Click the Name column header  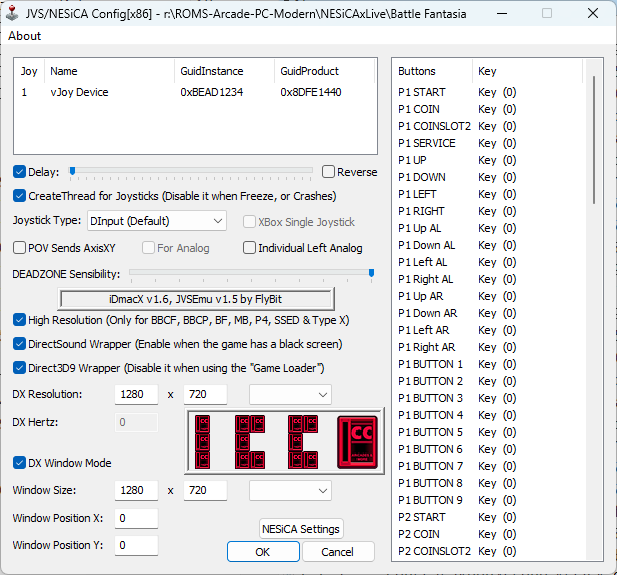pos(109,71)
